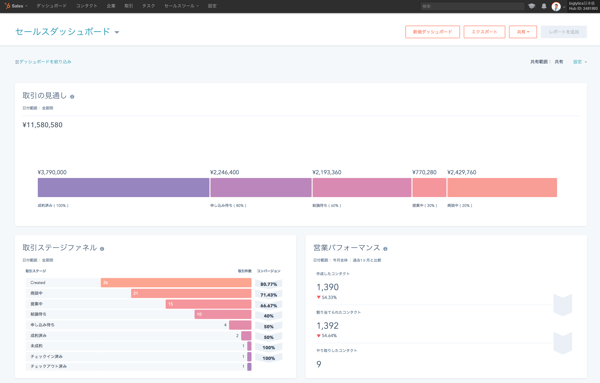
Task: Click the チェックアウト済み funnel row label
Action: pyautogui.click(x=49, y=366)
